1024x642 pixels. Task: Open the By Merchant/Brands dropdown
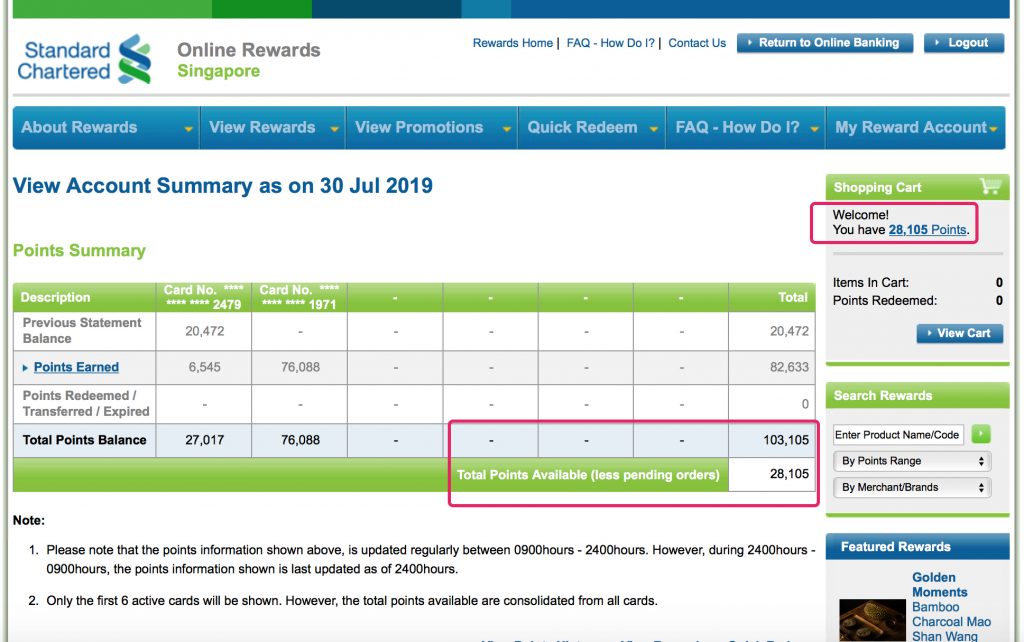pos(911,488)
